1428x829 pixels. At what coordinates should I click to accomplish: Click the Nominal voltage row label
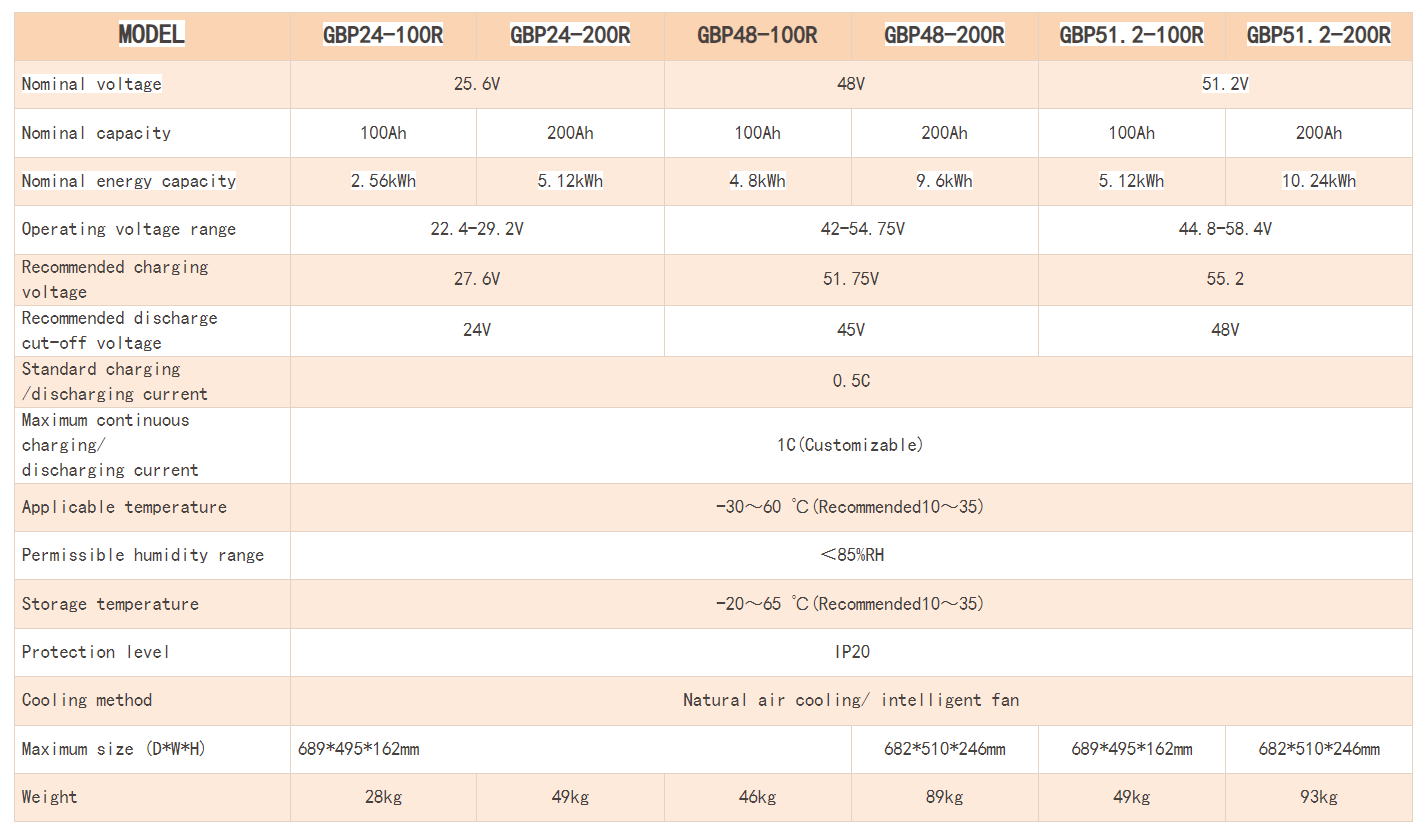point(92,85)
